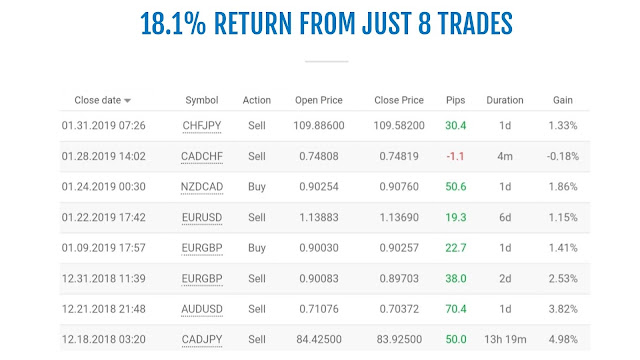Sort by the Duration column header
Viewport: 640px width, 360px height.
[505, 100]
